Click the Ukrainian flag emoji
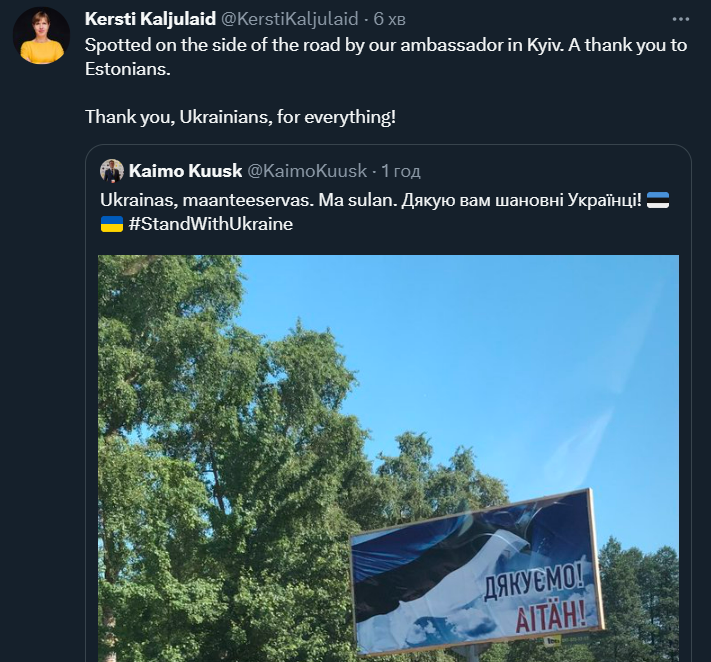Screen dimensions: 711x662 [112, 224]
